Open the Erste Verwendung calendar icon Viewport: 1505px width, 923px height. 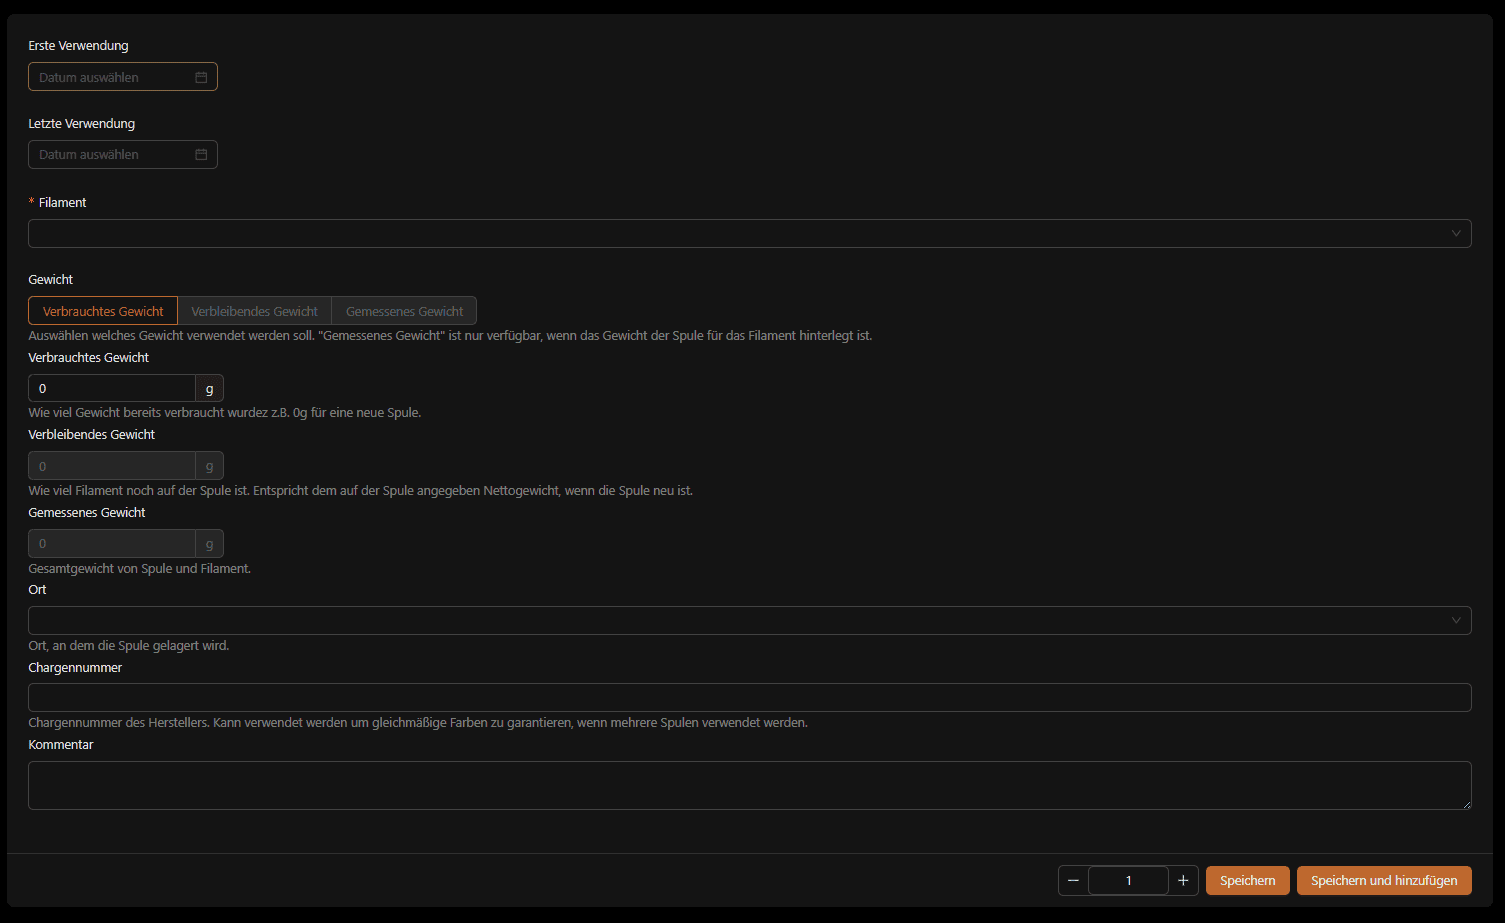203,76
